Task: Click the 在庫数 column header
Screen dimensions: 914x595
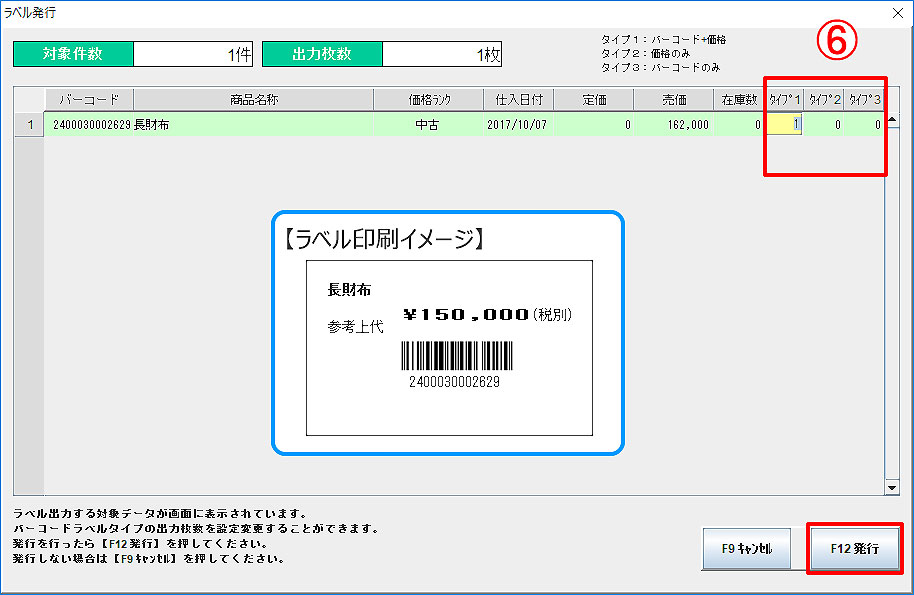Action: pyautogui.click(x=739, y=99)
